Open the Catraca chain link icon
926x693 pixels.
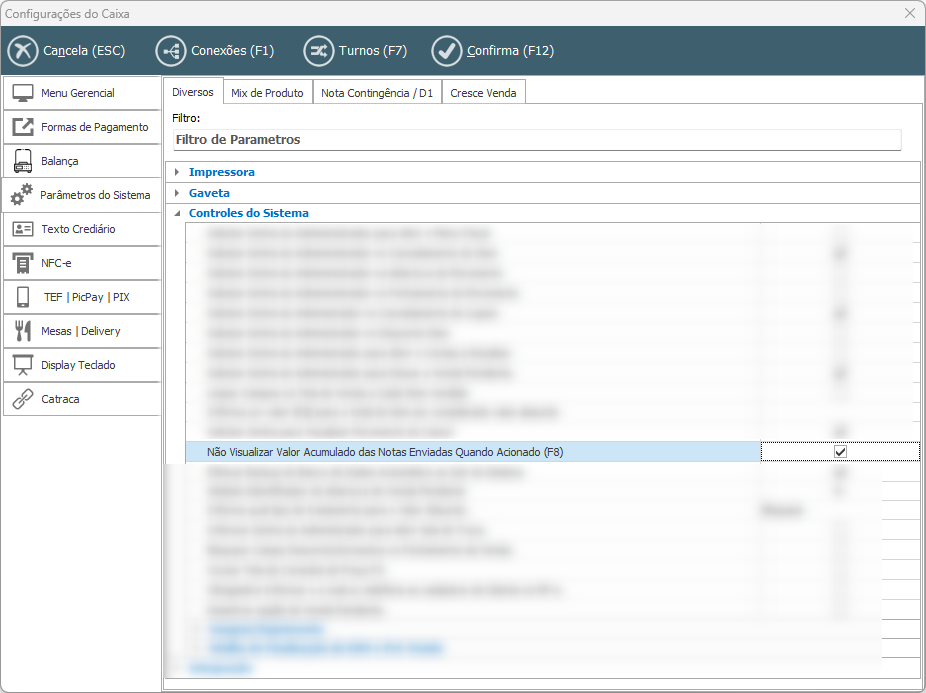23,399
